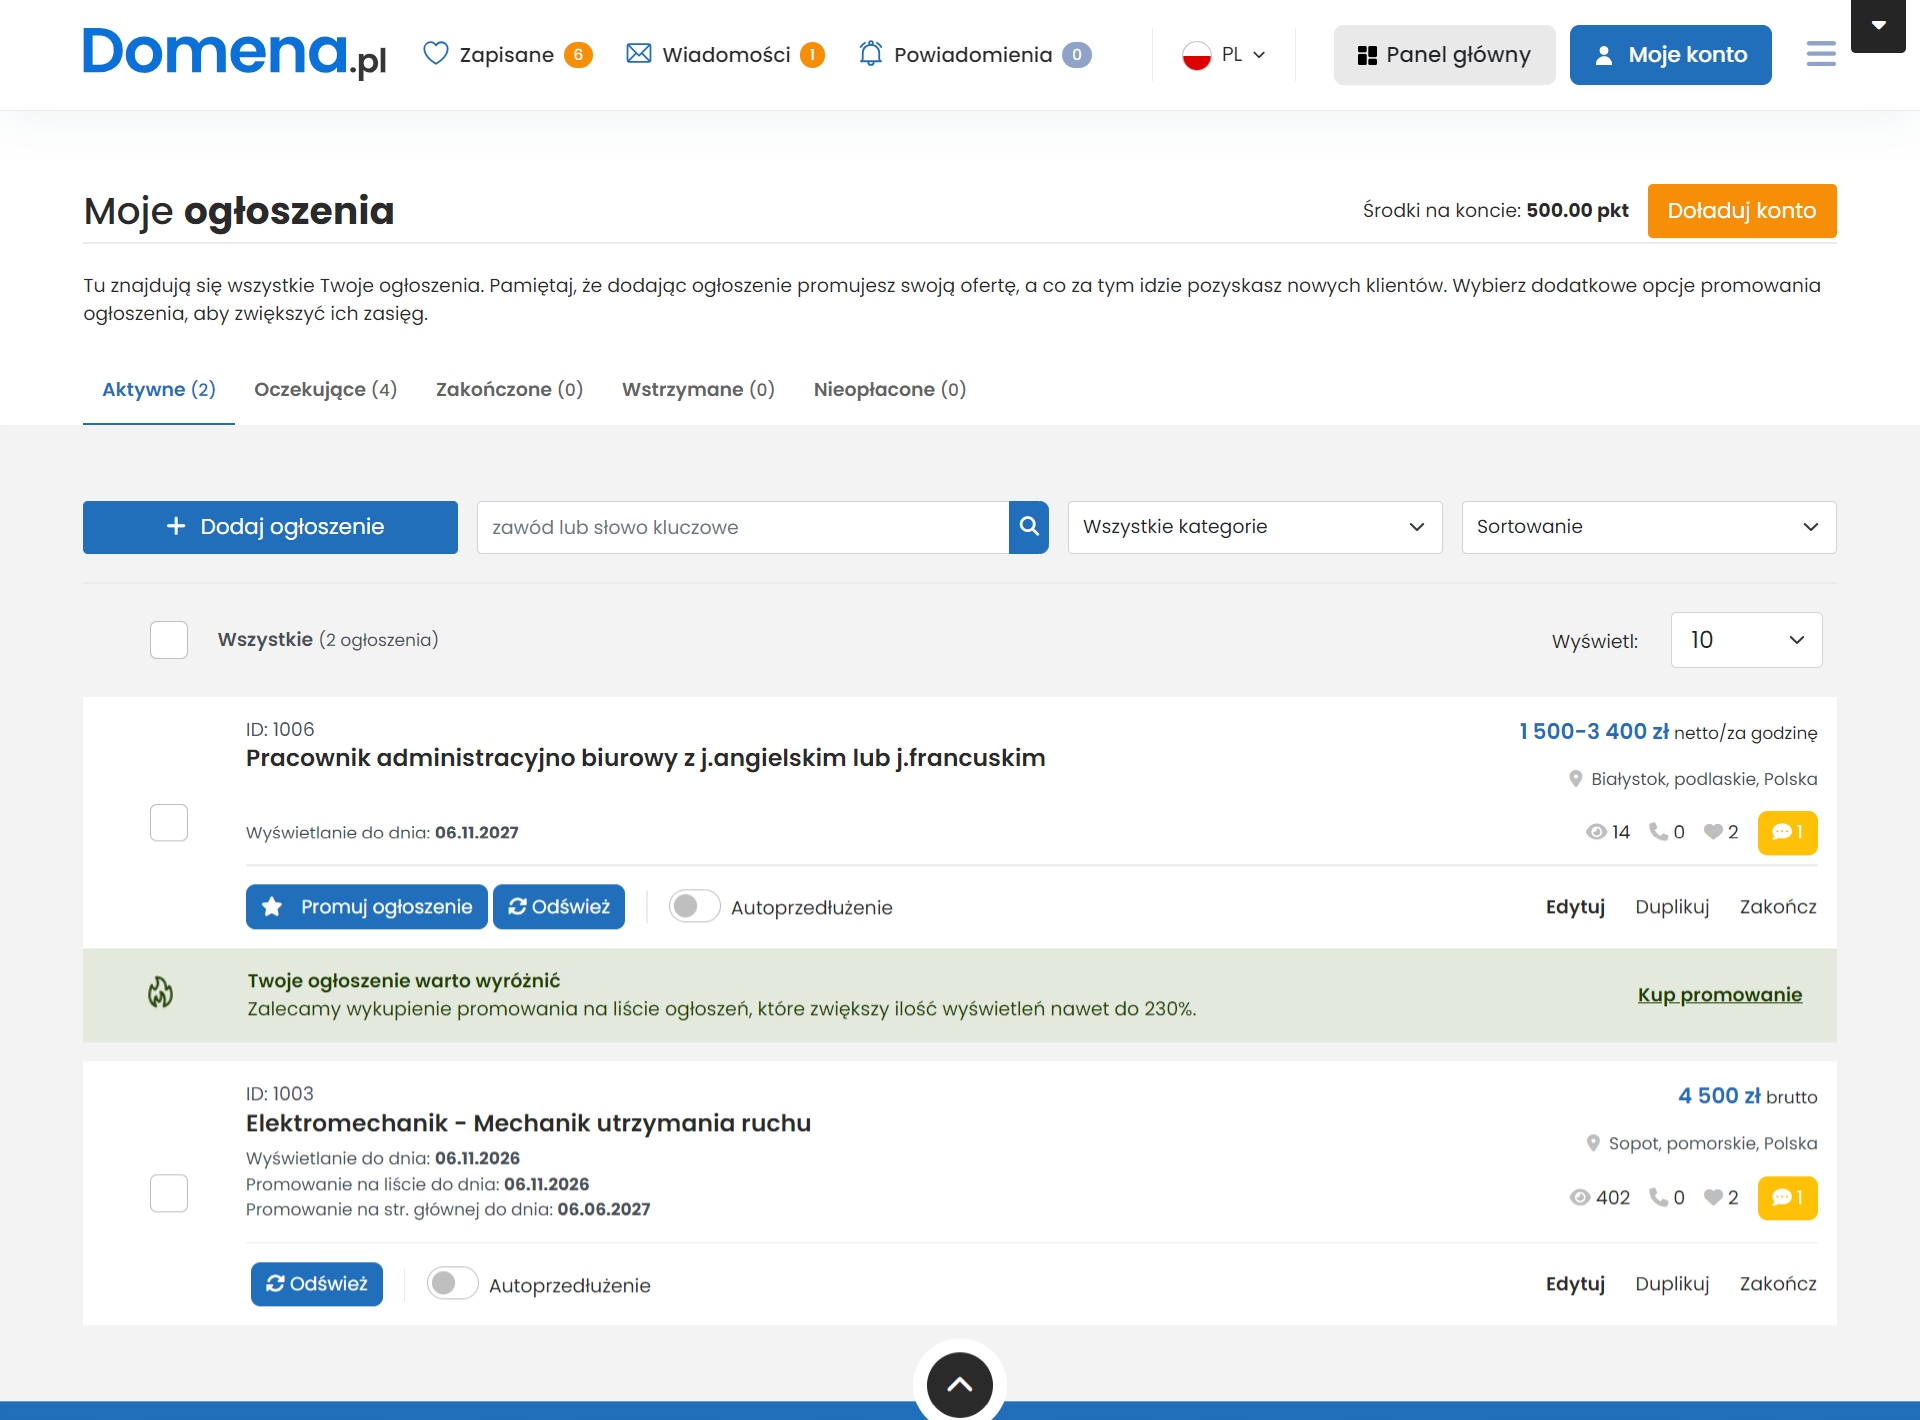Screen dimensions: 1920x1420
Task: Click the Powiadomienia bell icon
Action: [x=871, y=53]
